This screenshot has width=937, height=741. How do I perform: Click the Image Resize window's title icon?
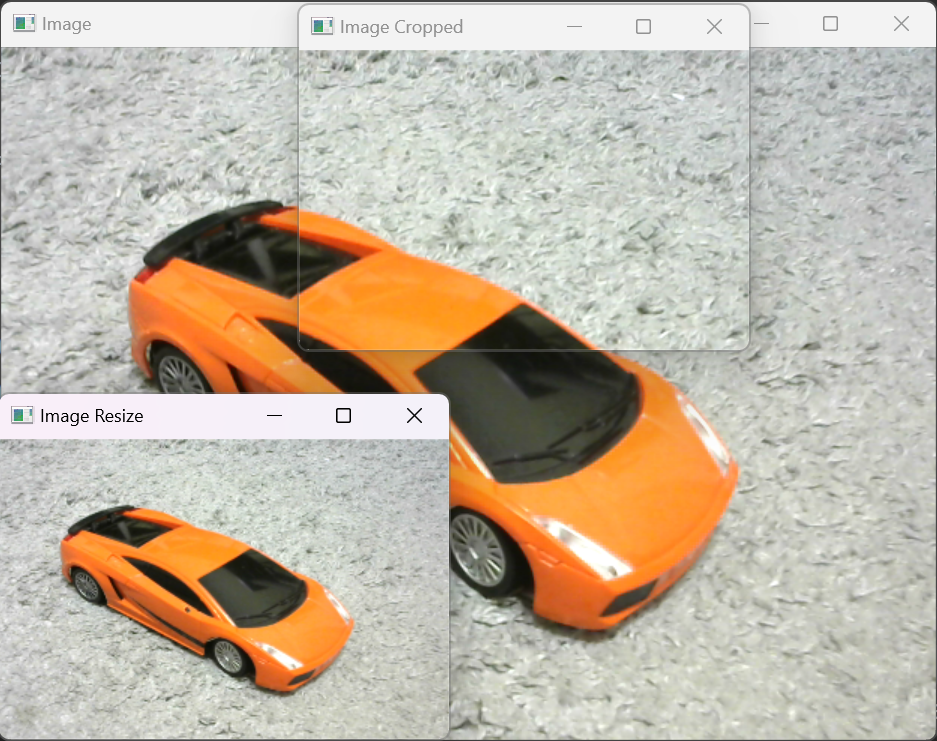pos(22,416)
